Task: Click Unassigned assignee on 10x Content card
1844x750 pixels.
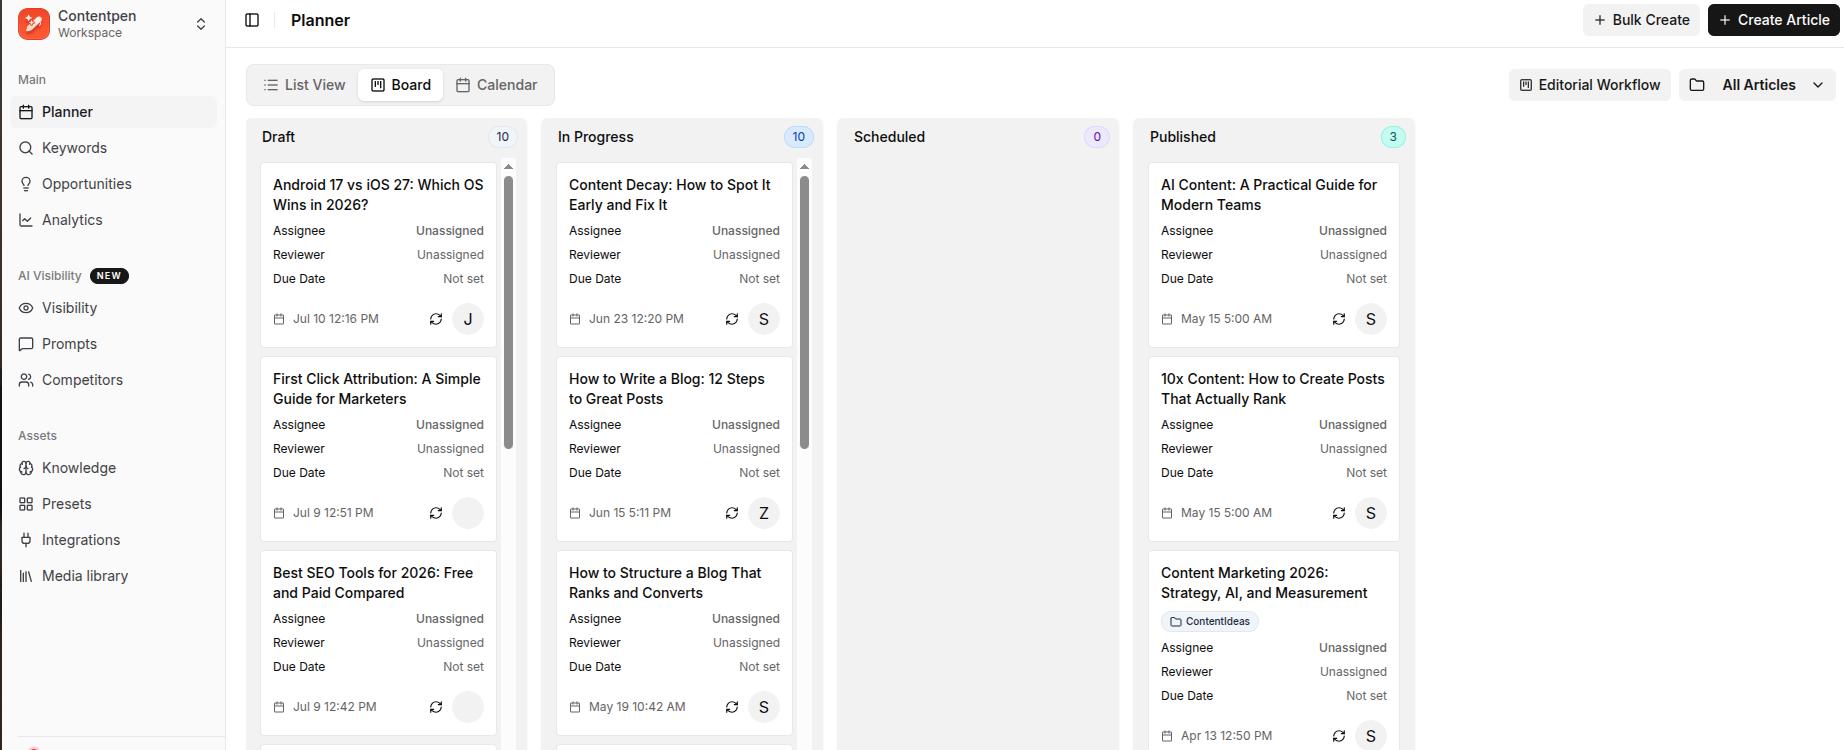Action: tap(1353, 425)
